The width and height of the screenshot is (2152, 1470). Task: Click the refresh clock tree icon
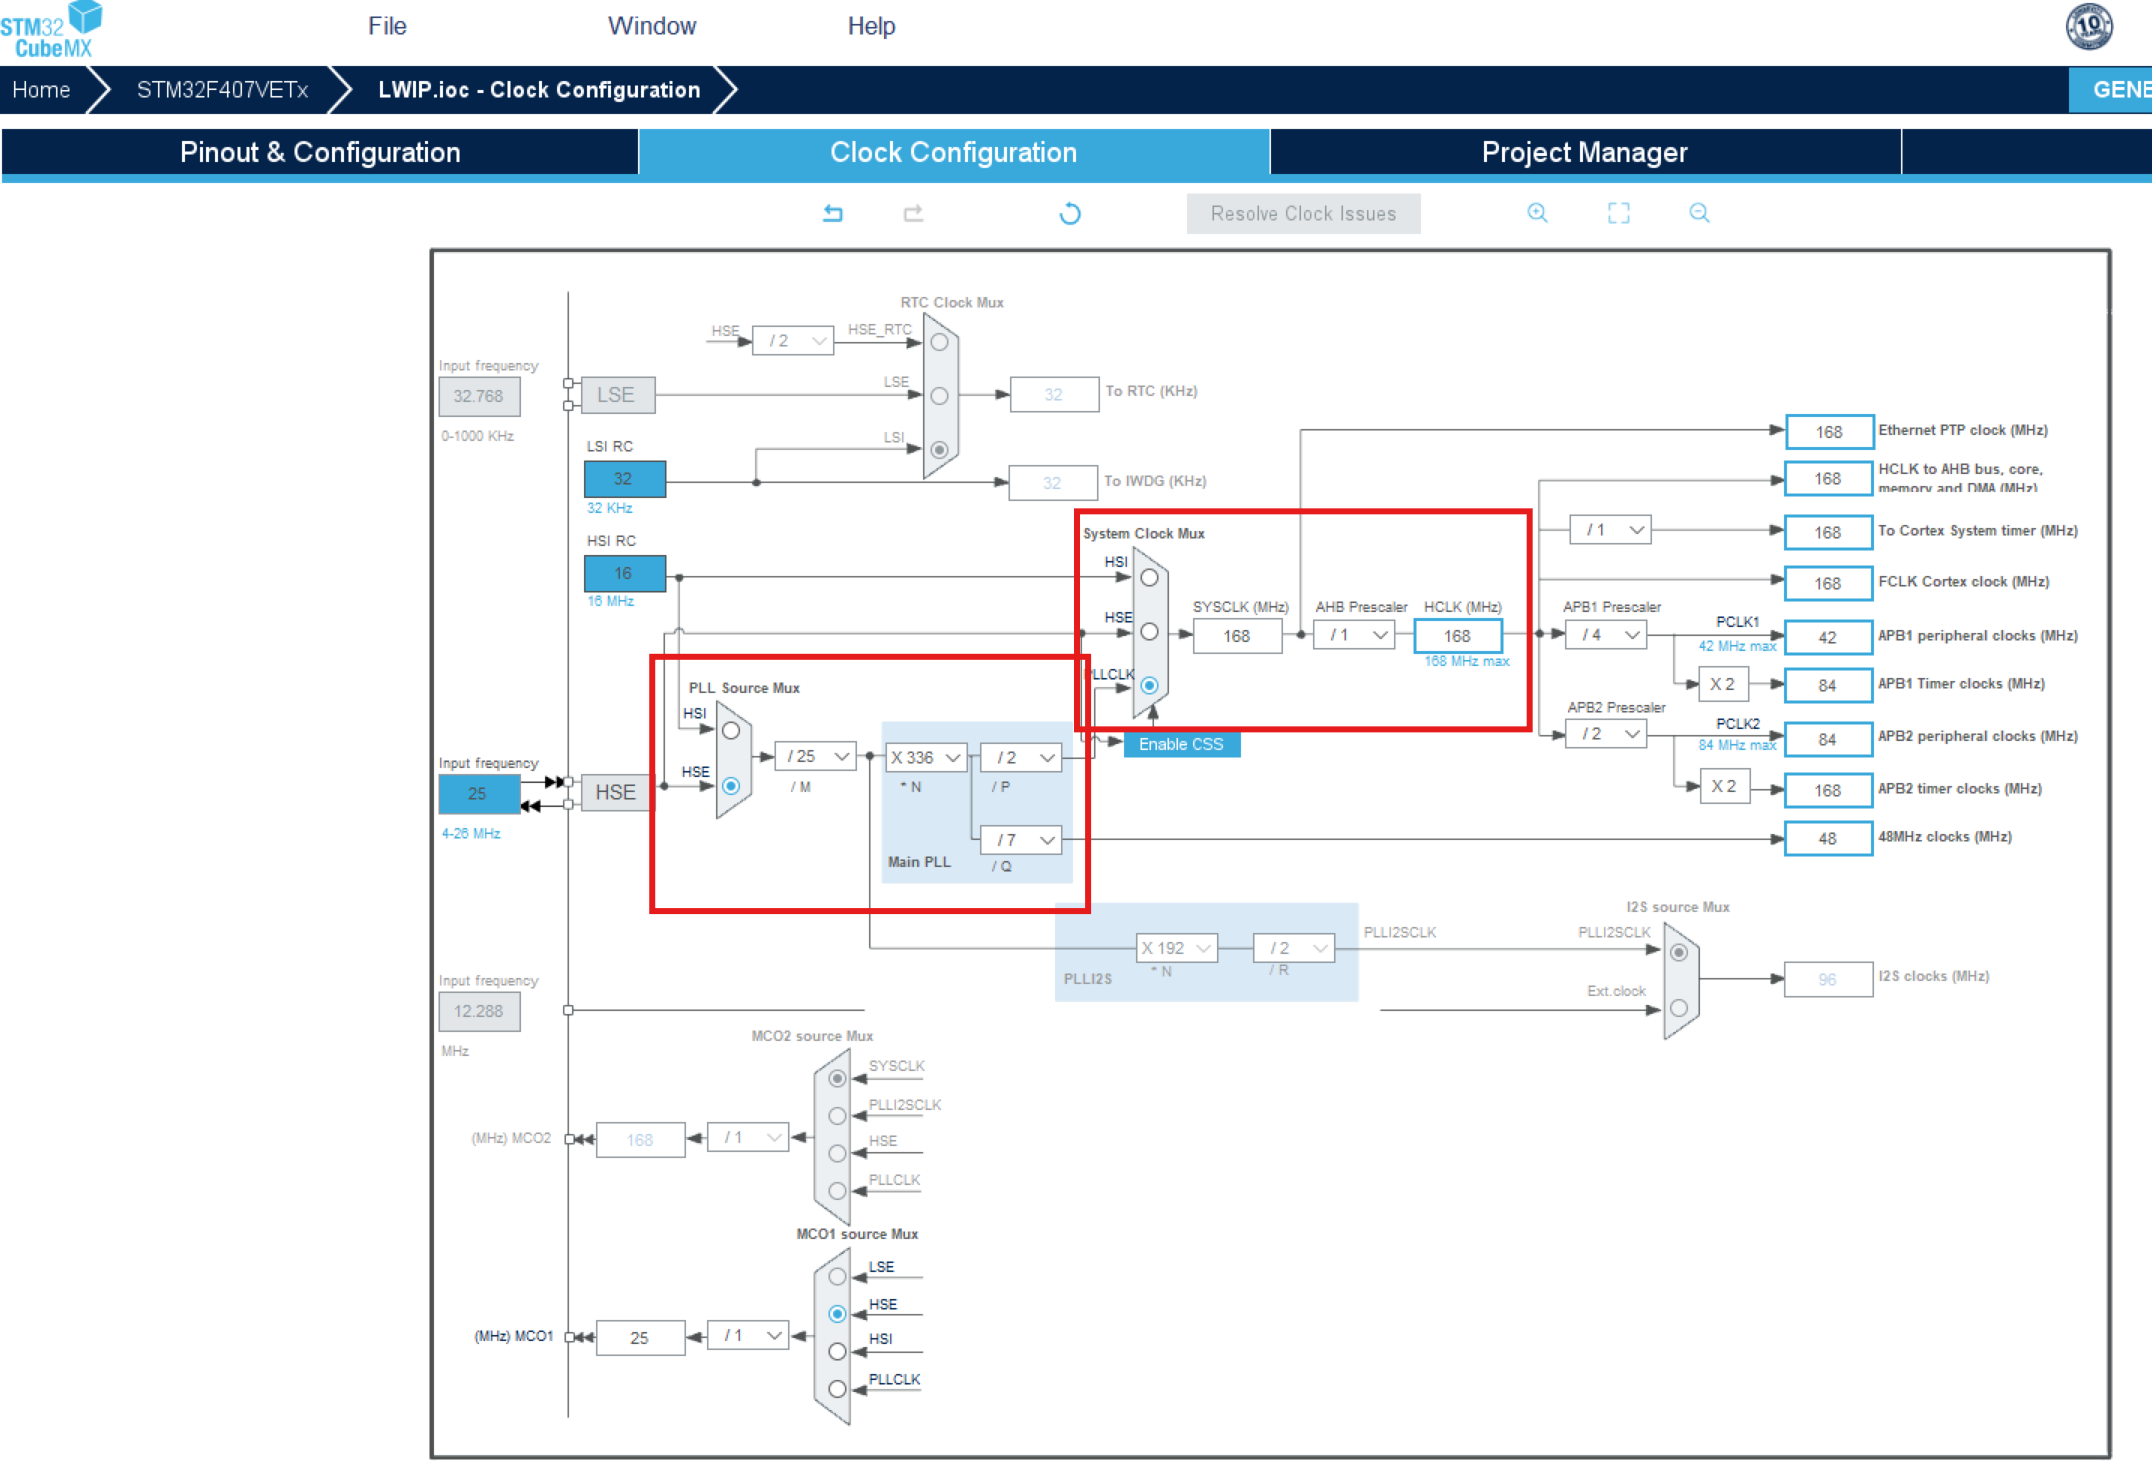pos(1070,213)
